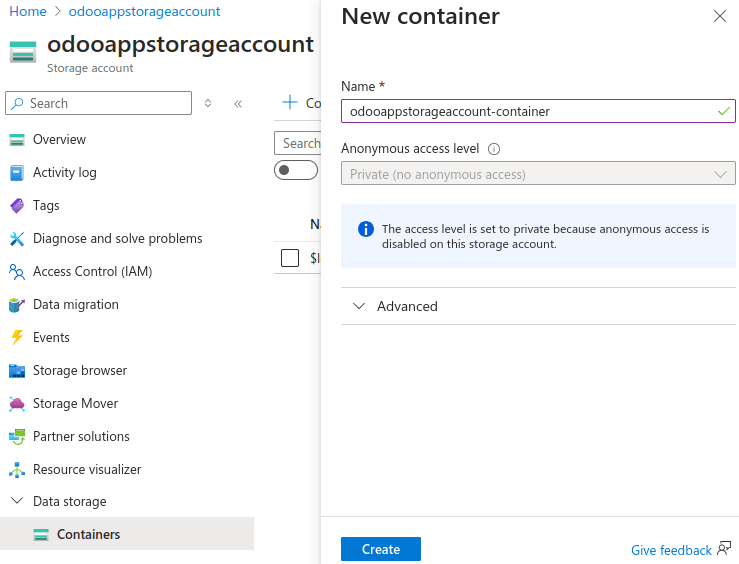Click the Events lightning icon
This screenshot has width=739, height=564.
click(16, 338)
